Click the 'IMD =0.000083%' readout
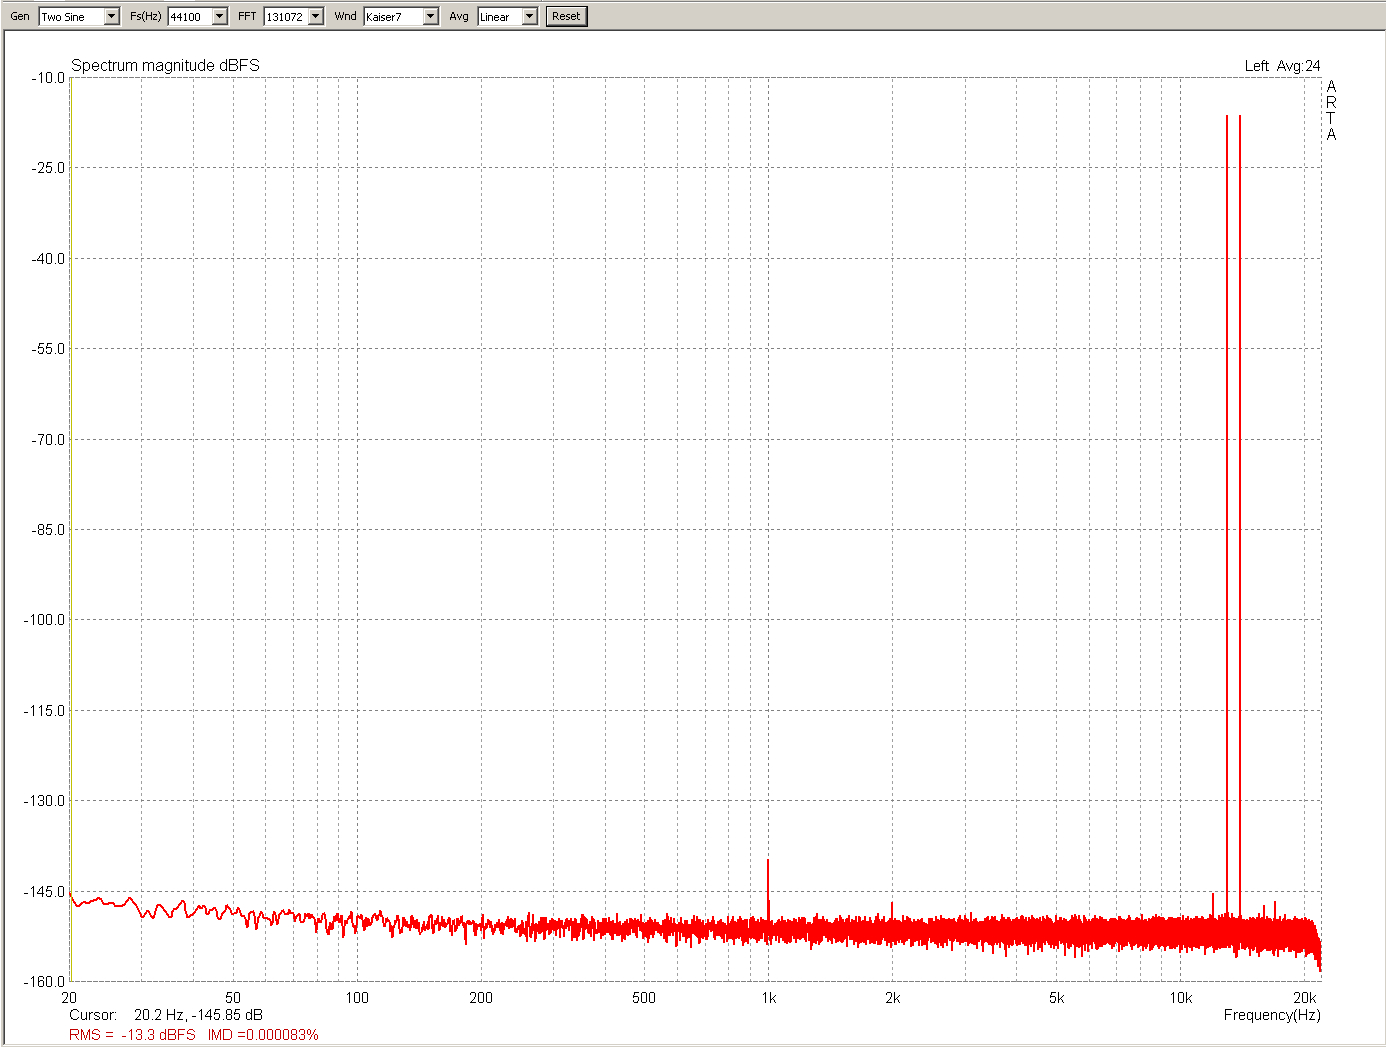 [263, 1034]
